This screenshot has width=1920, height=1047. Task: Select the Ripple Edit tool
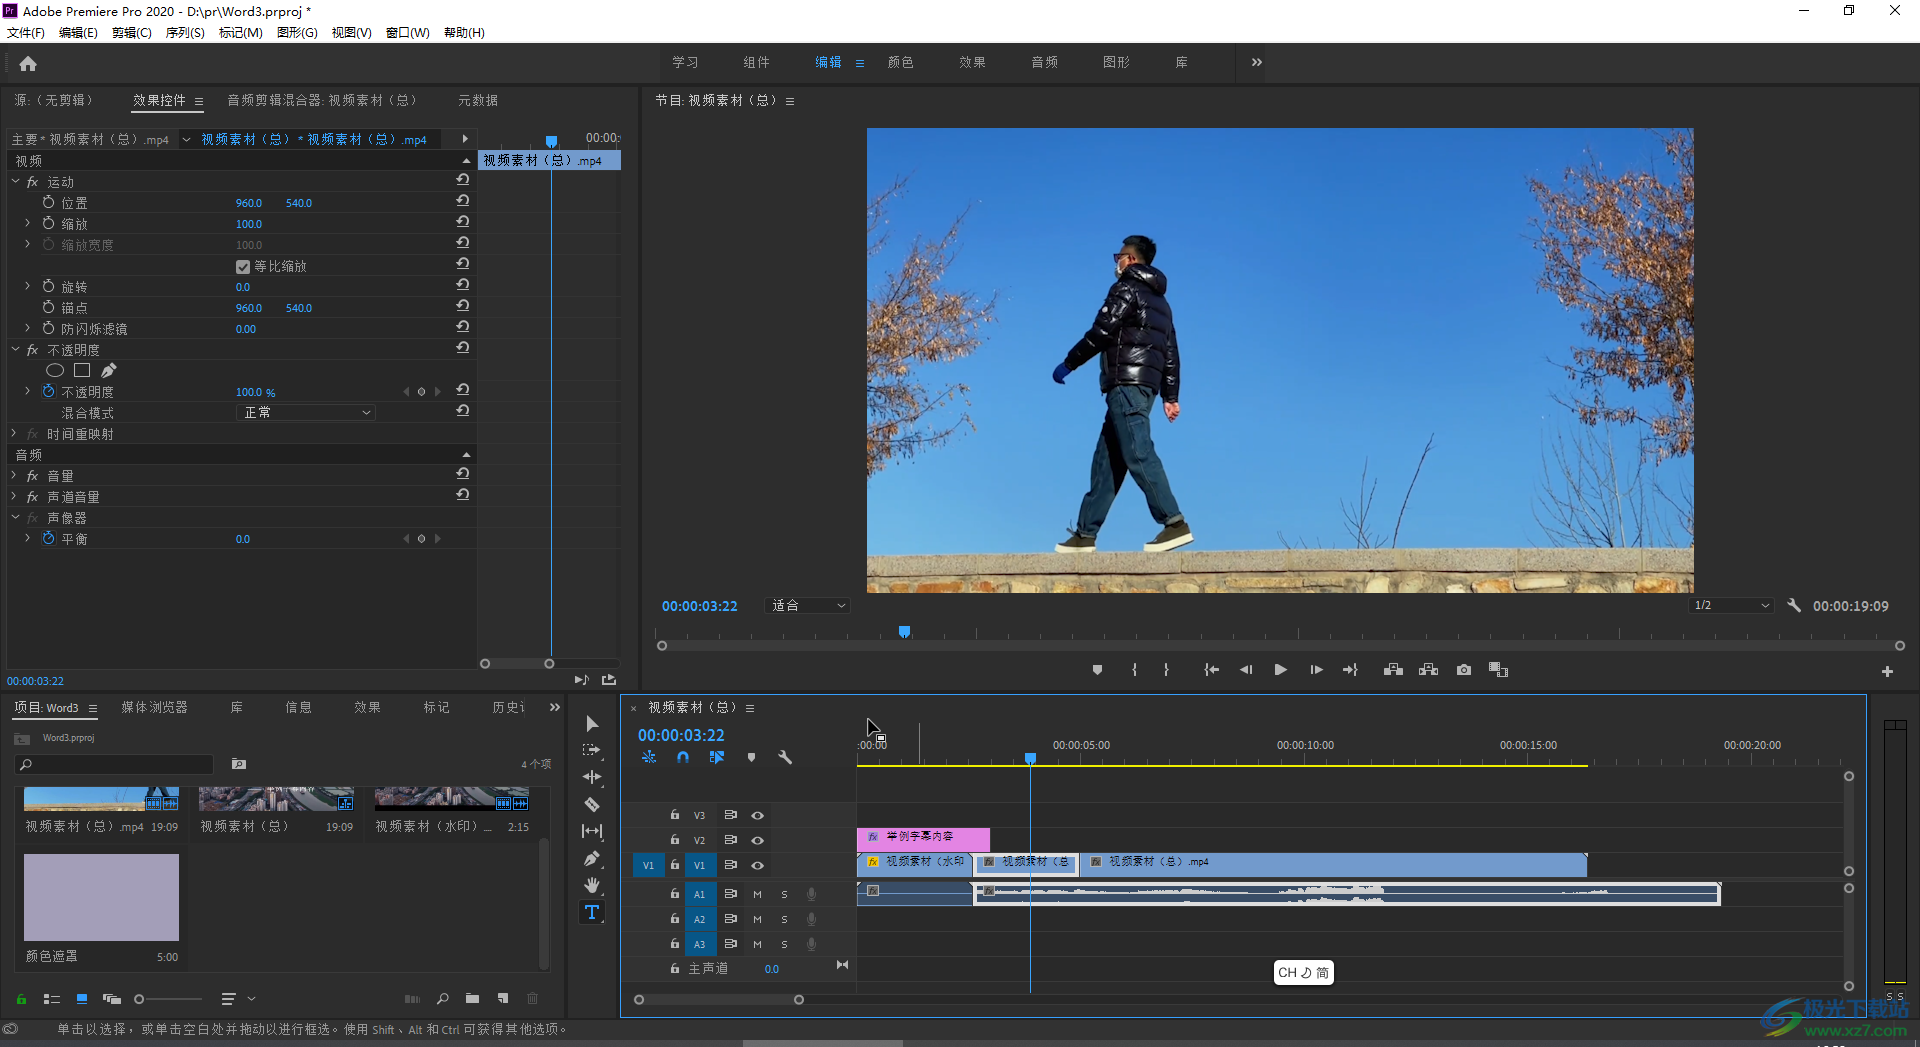592,777
